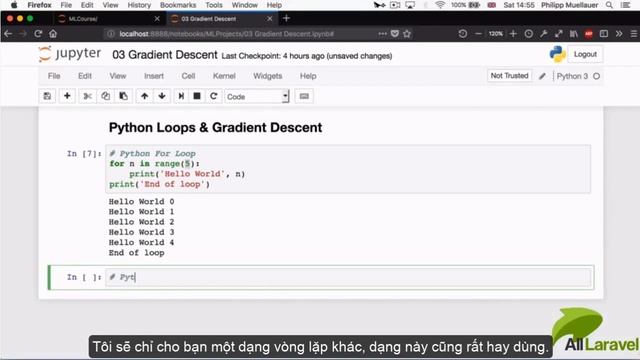Screen dimensions: 640x360
Task: Close the MLCourse/ tab
Action: coord(157,19)
